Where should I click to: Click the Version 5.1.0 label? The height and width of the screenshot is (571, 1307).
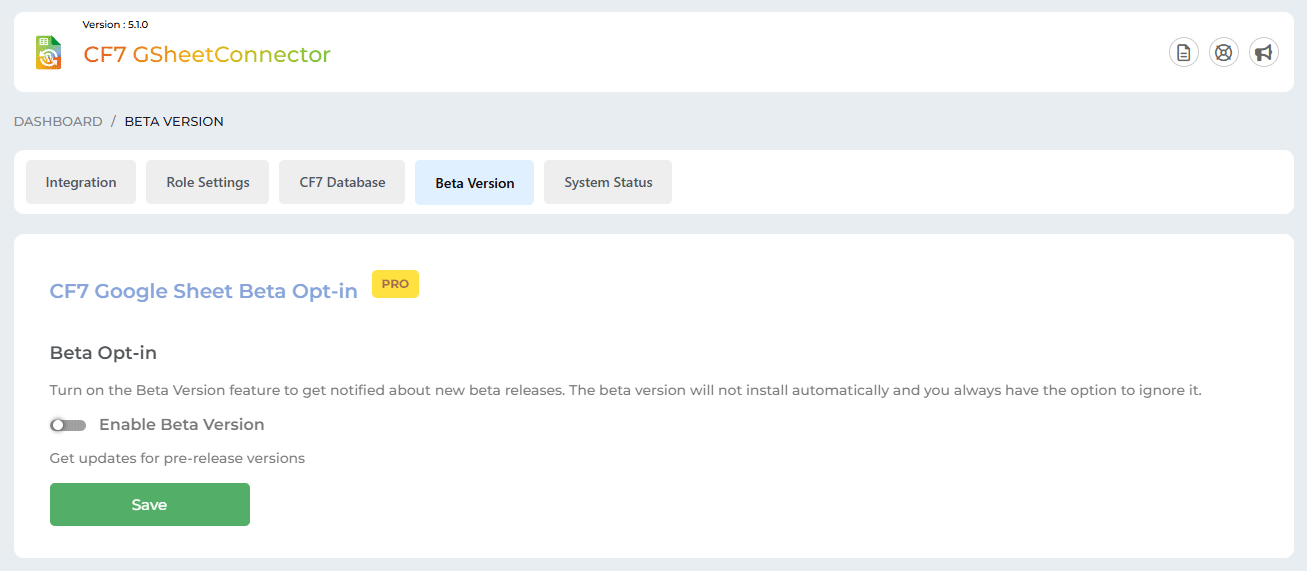coord(115,24)
